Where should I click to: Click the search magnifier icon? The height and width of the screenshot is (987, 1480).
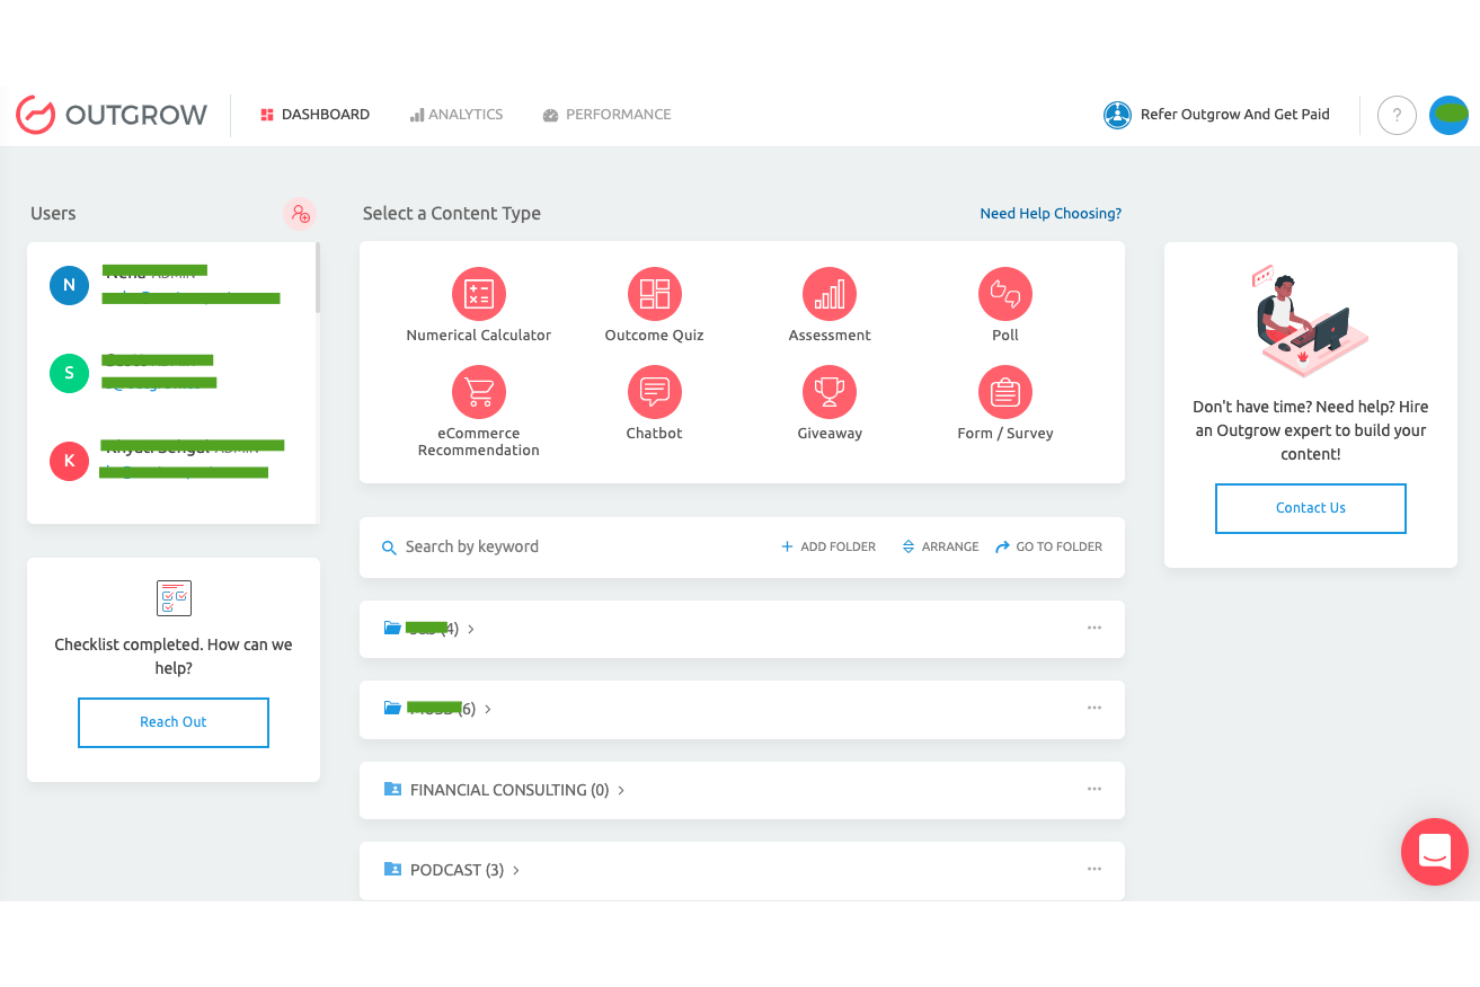pos(389,548)
